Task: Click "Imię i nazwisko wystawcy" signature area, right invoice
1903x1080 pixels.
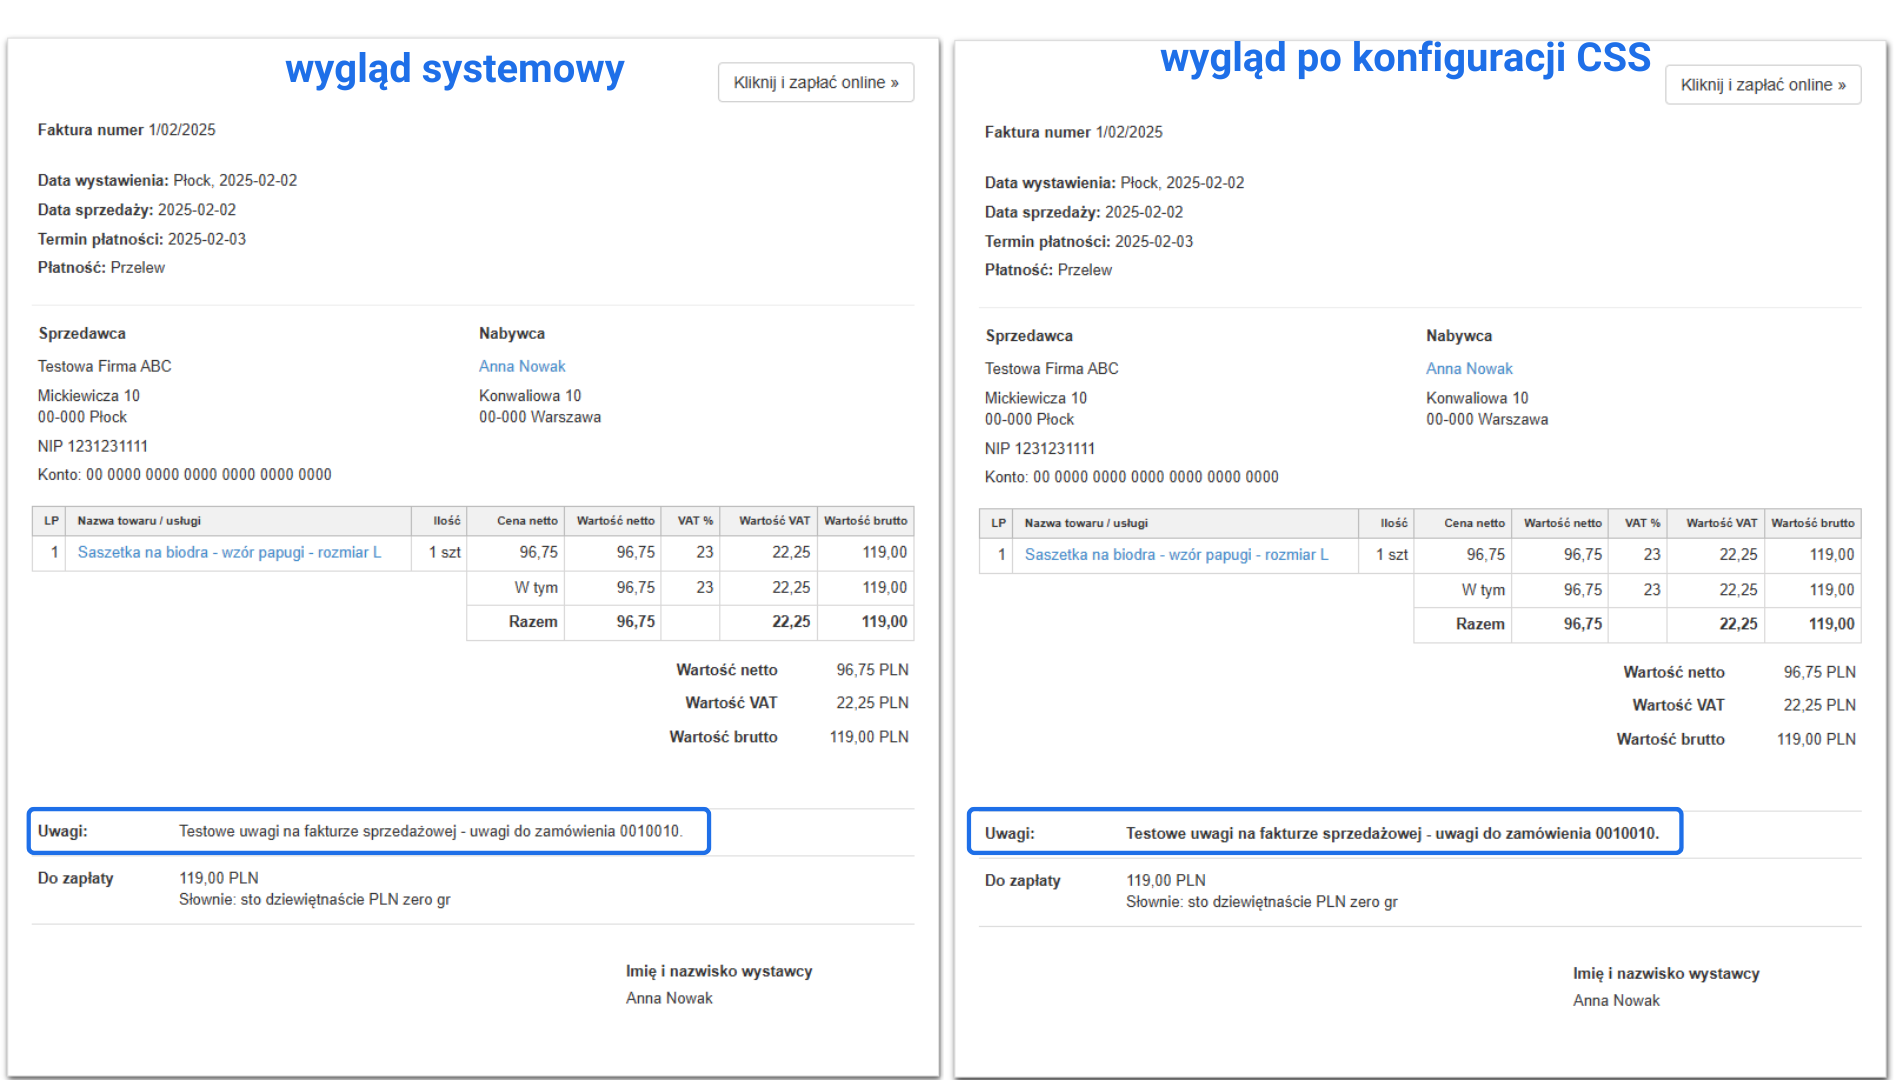Action: [x=1666, y=973]
